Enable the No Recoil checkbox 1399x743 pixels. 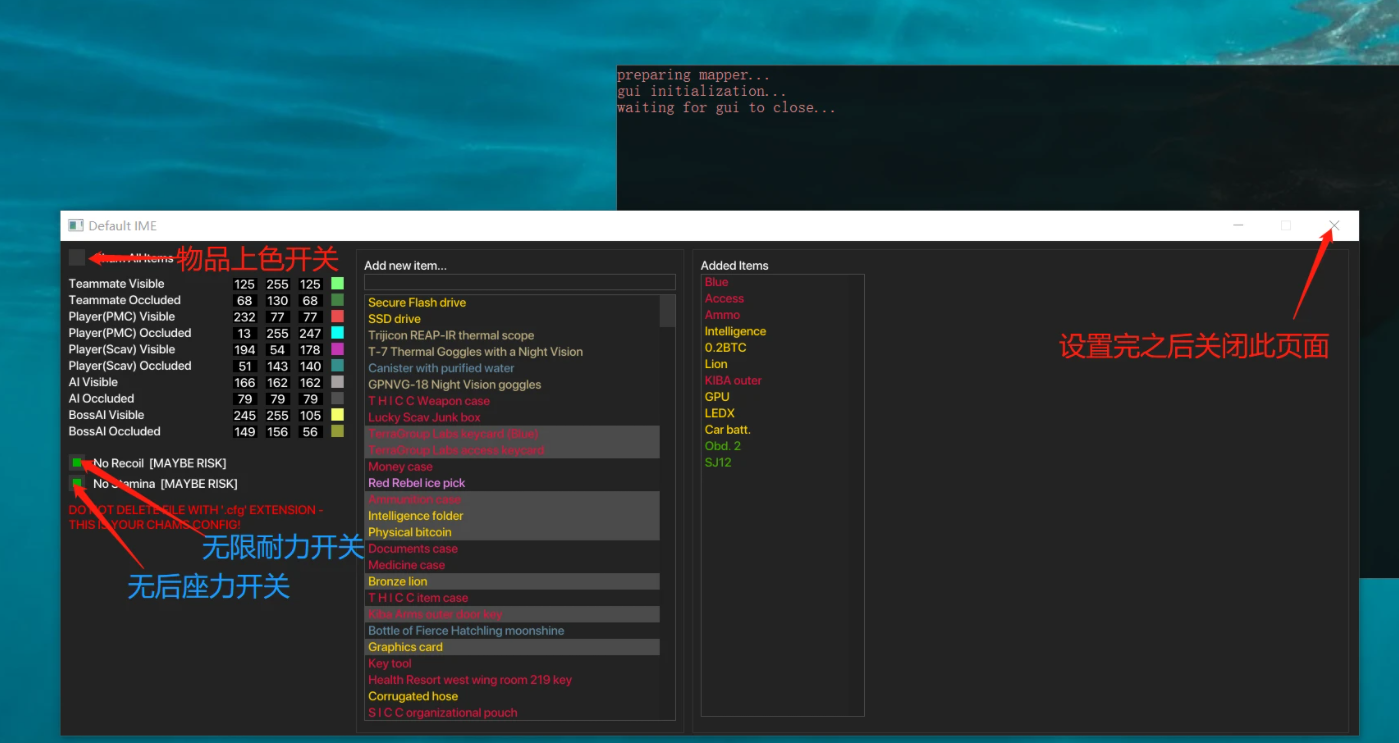[77, 463]
